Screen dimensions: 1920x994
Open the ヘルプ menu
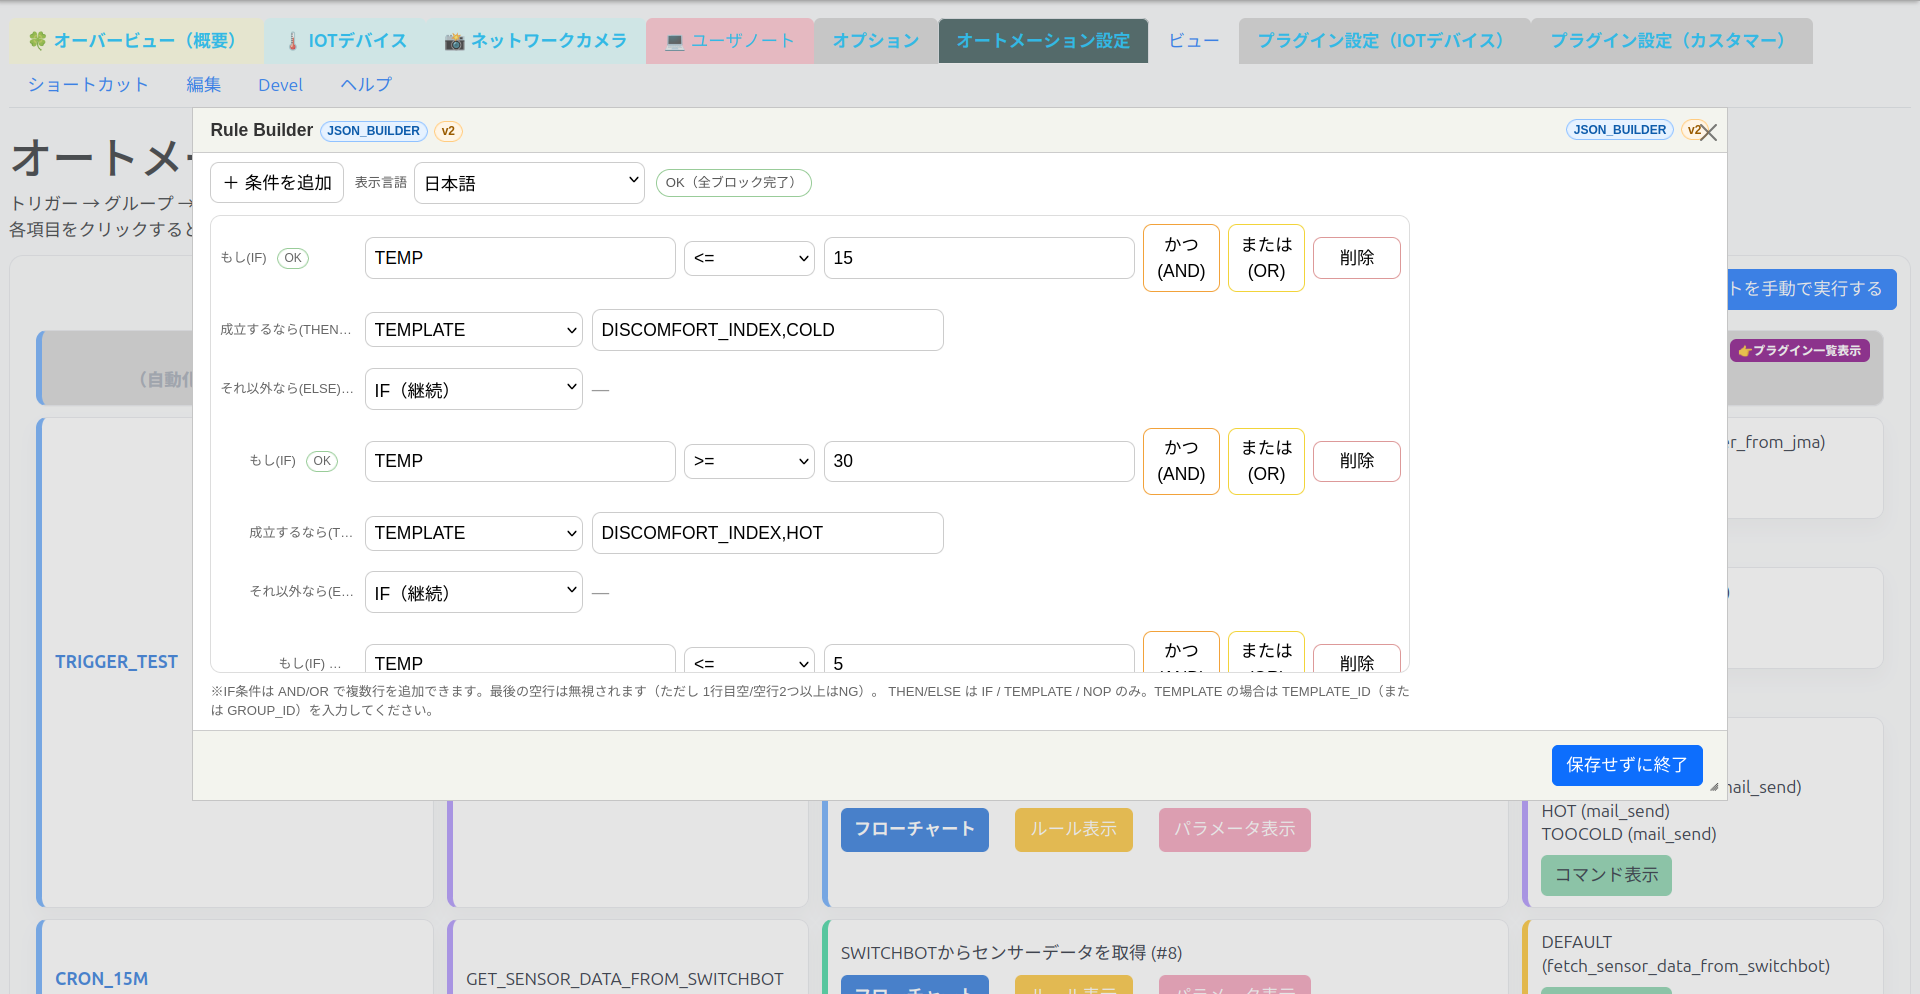(x=366, y=85)
